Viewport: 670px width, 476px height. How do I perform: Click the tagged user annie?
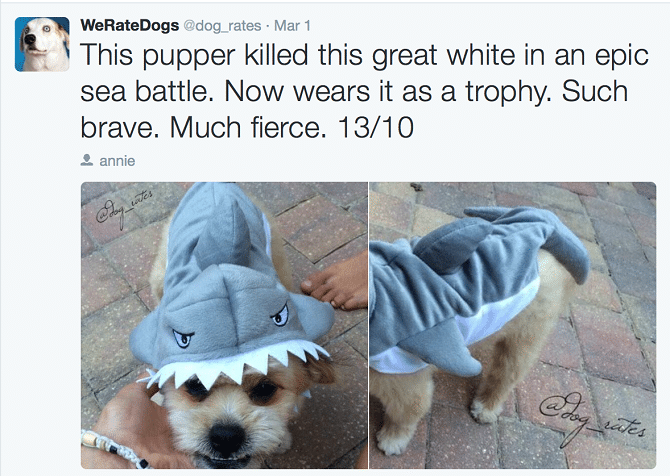click(117, 160)
